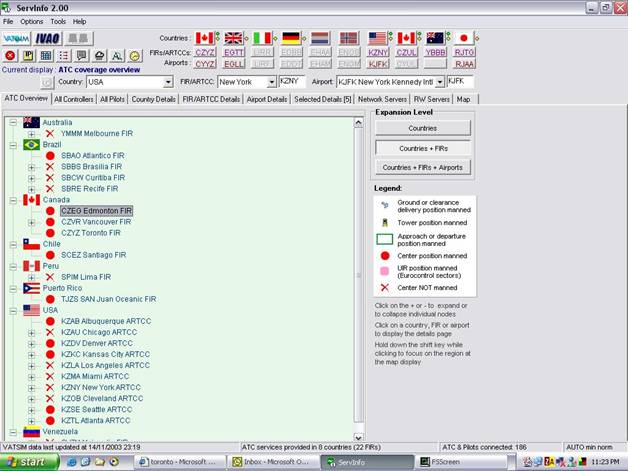
Task: Click the Japan flag shortcut
Action: 464,38
